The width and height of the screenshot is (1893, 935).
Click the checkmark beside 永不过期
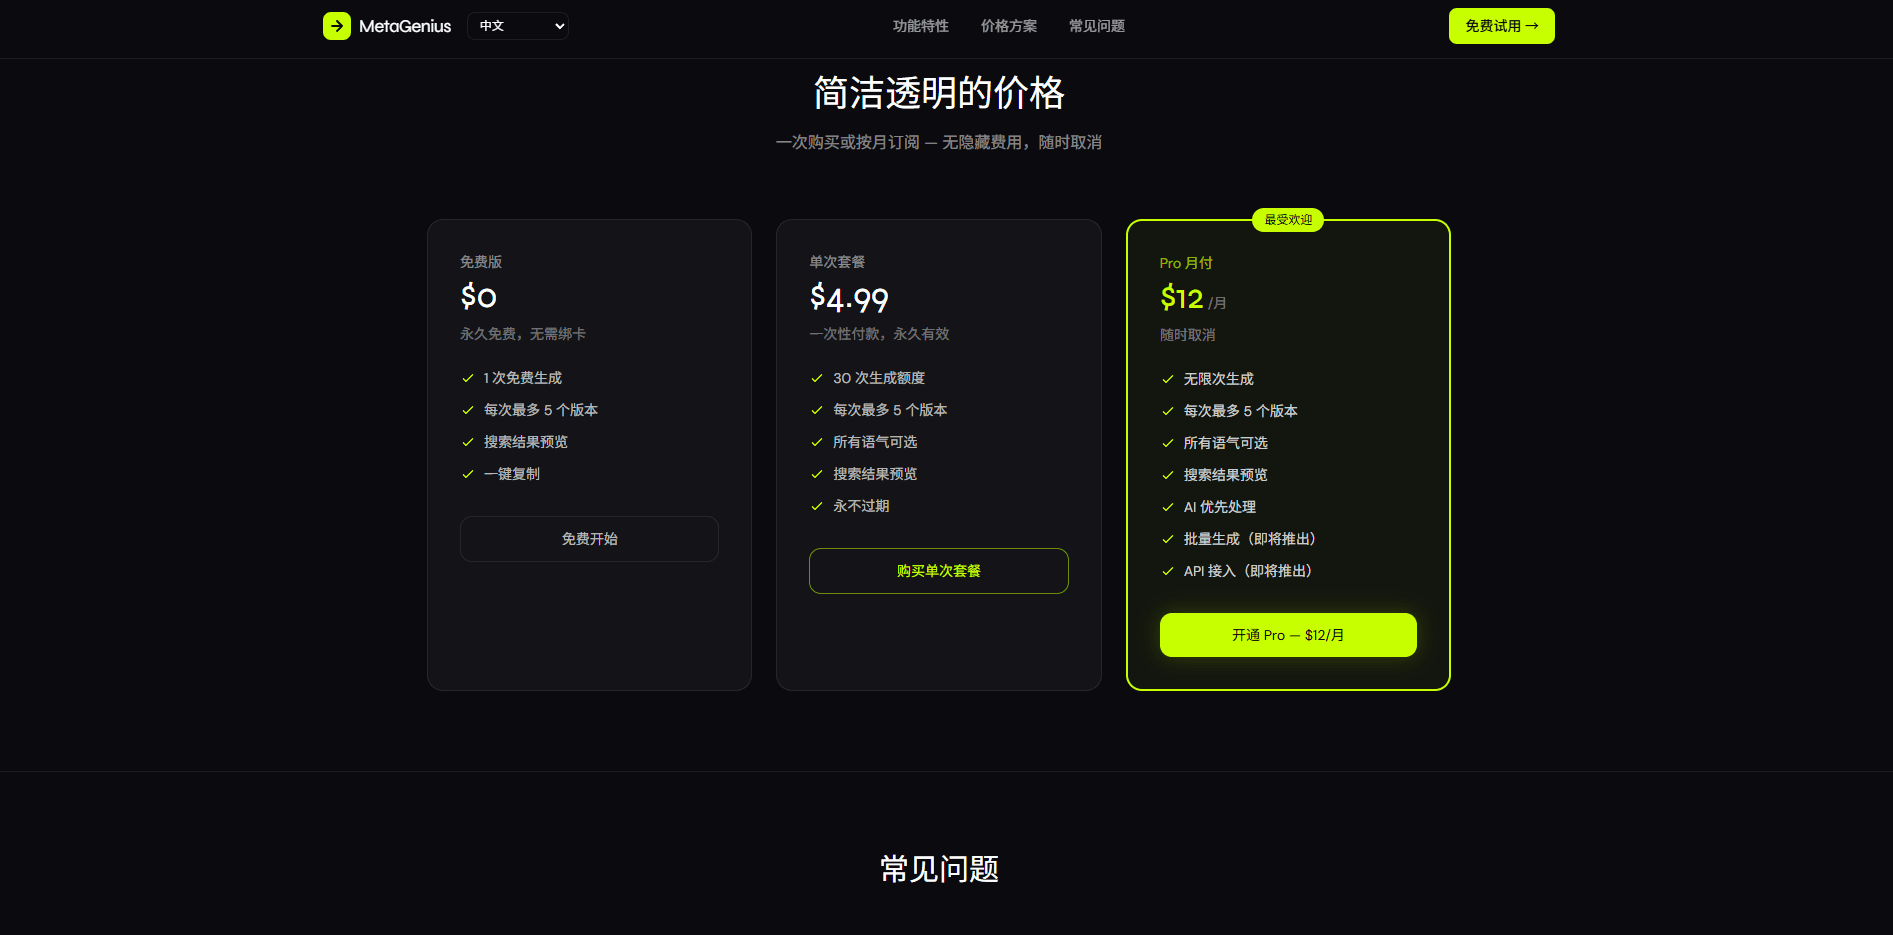[816, 506]
